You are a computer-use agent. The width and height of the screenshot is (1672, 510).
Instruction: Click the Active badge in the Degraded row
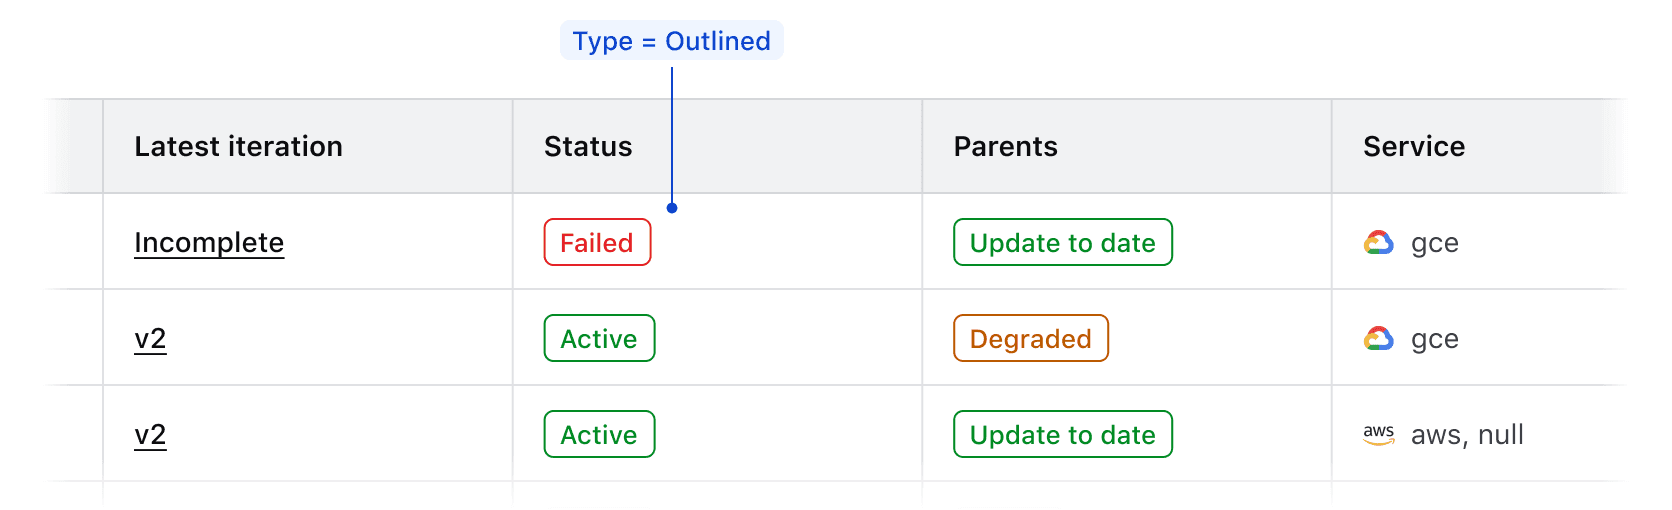(599, 339)
